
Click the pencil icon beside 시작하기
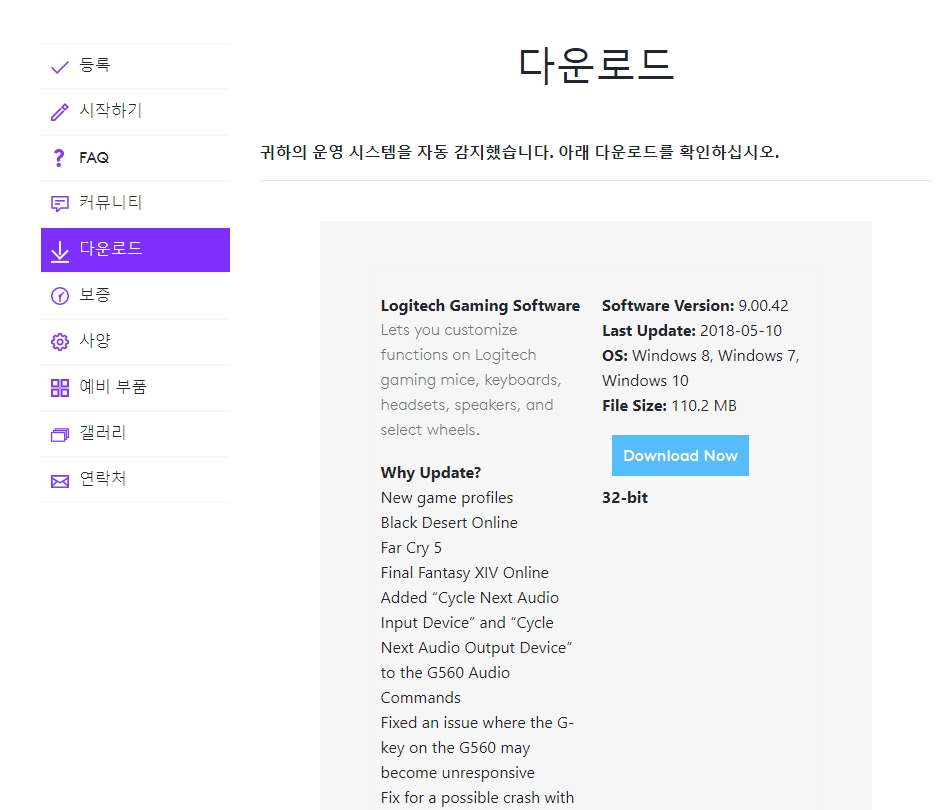pyautogui.click(x=60, y=112)
